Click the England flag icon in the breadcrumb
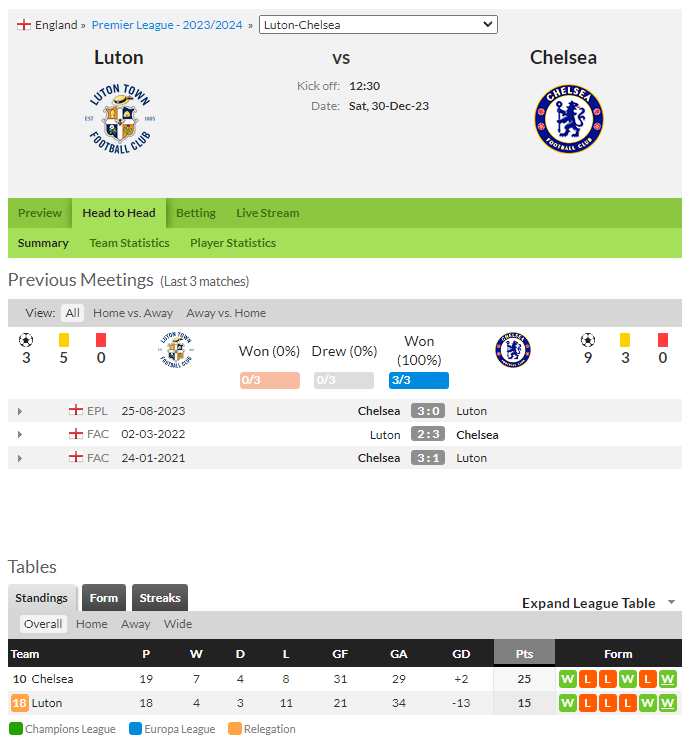Viewport: 692px width, 751px height. click(23, 25)
